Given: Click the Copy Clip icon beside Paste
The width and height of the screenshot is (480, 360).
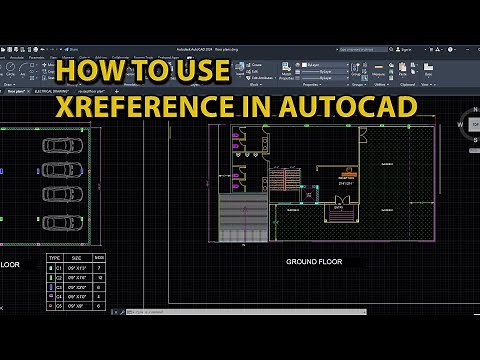Looking at the screenshot, I should (x=413, y=65).
